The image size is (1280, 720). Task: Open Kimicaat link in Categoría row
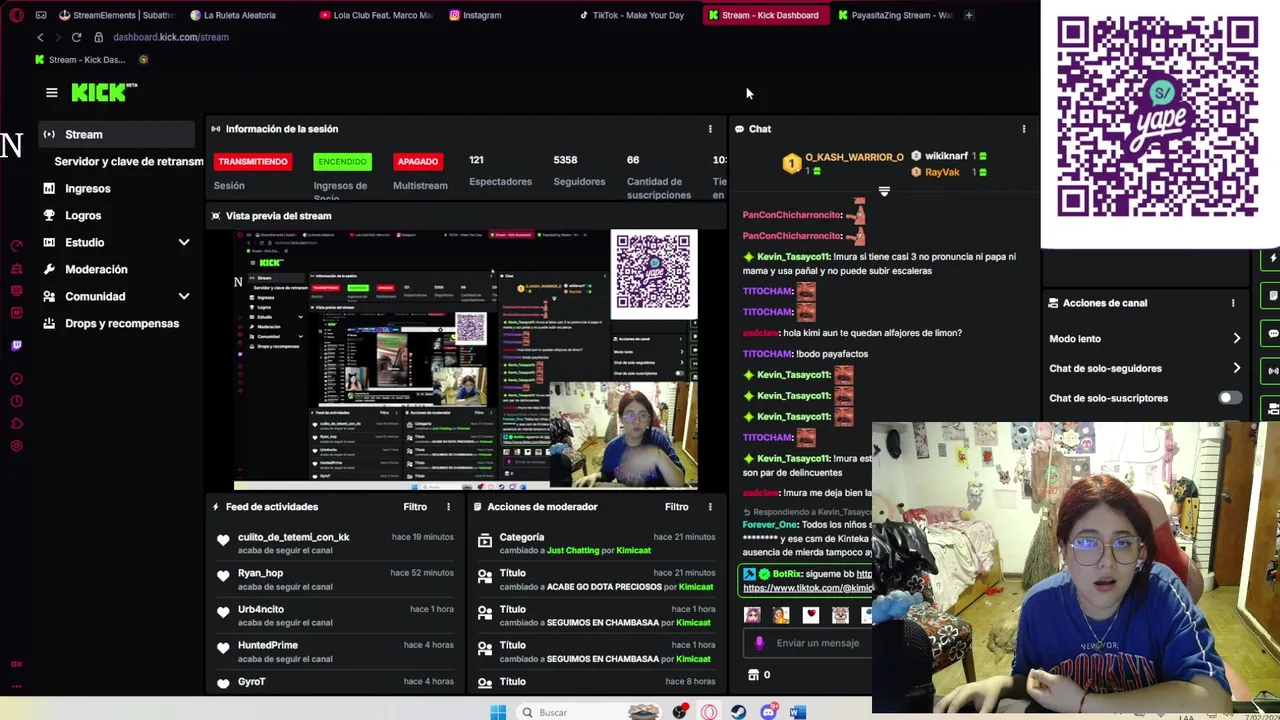coord(634,551)
